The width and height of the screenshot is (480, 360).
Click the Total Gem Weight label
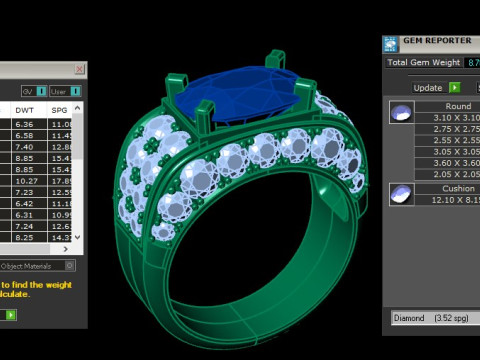[424, 63]
